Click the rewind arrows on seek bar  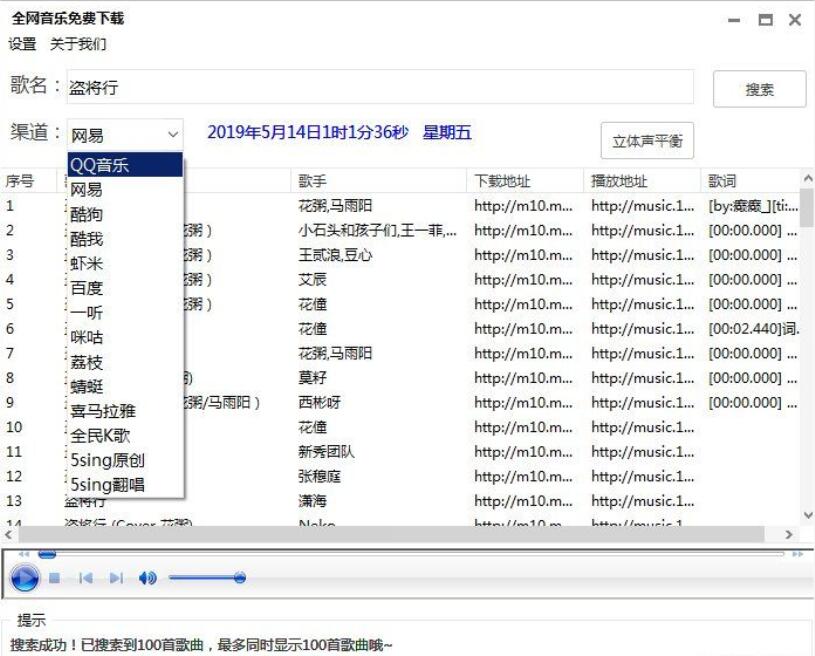(x=24, y=554)
